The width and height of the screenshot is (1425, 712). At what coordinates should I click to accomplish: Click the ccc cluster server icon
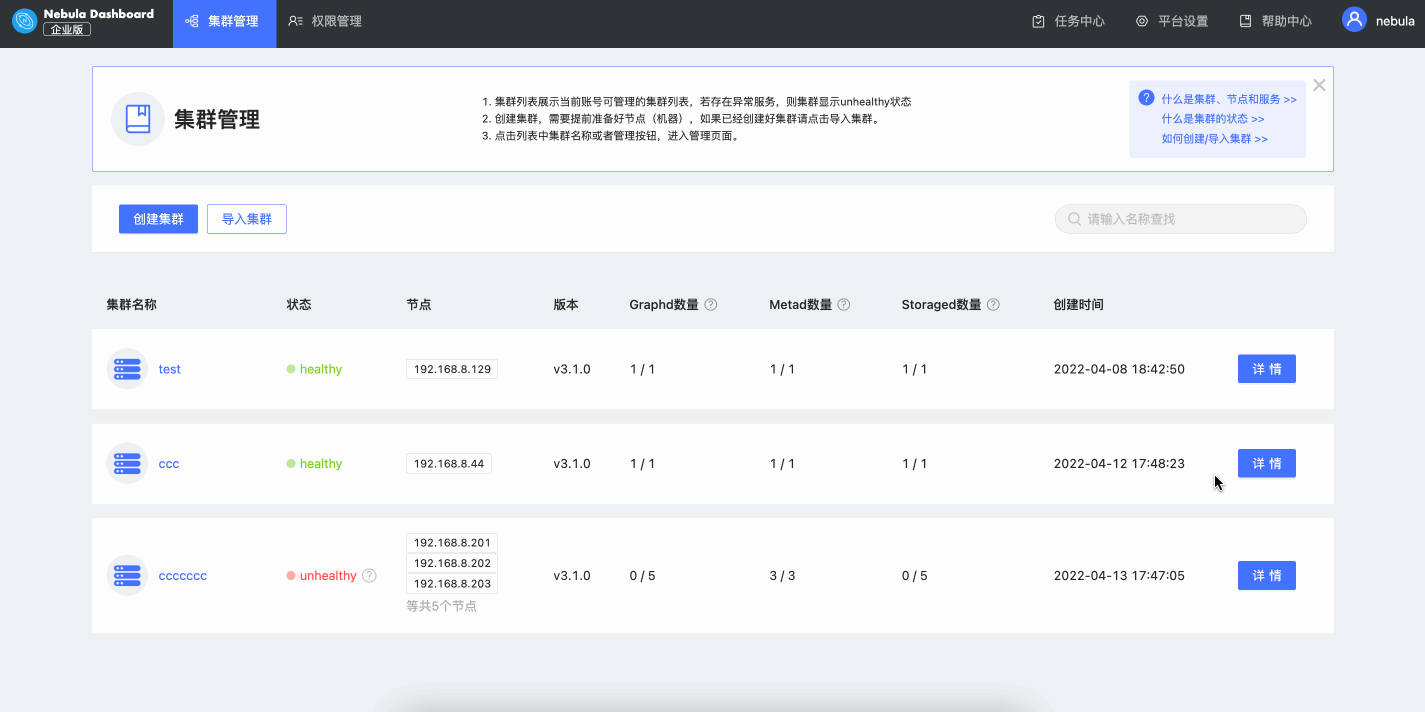pyautogui.click(x=127, y=464)
